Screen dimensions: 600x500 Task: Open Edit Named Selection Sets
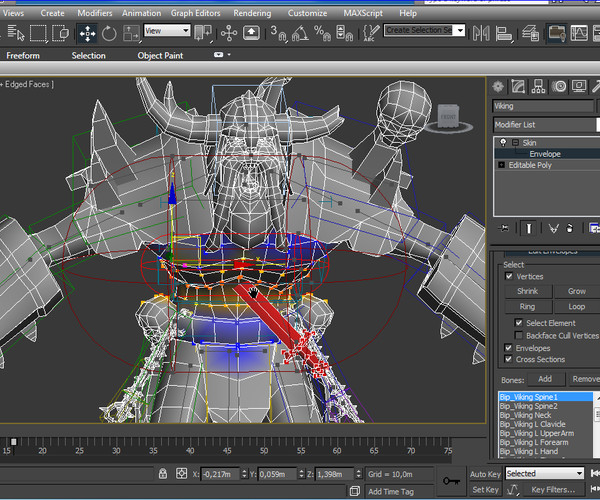tap(370, 33)
